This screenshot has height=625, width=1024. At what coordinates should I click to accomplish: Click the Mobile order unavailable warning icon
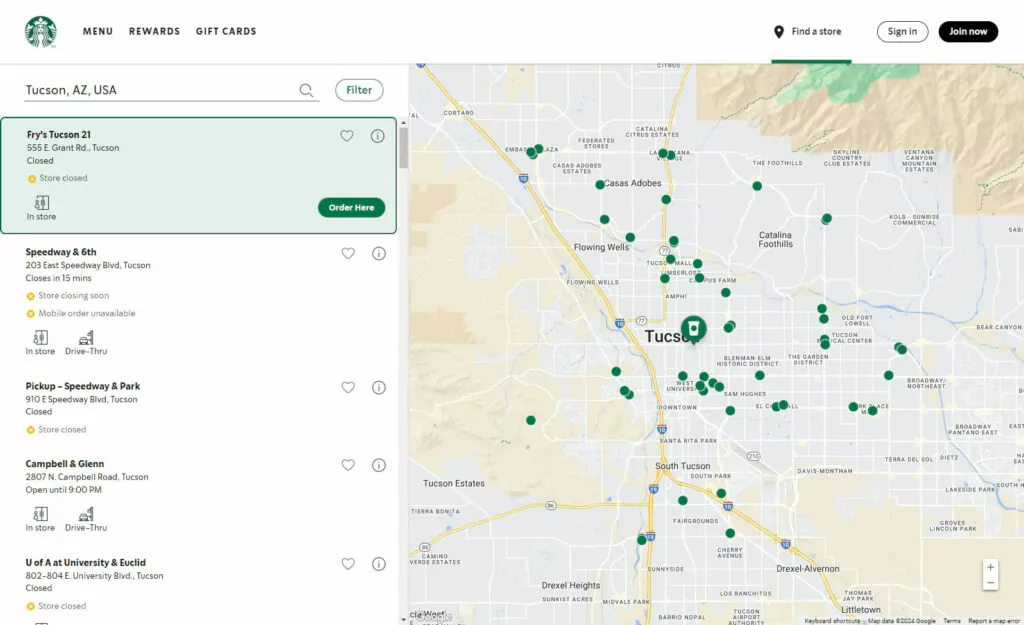pos(30,313)
